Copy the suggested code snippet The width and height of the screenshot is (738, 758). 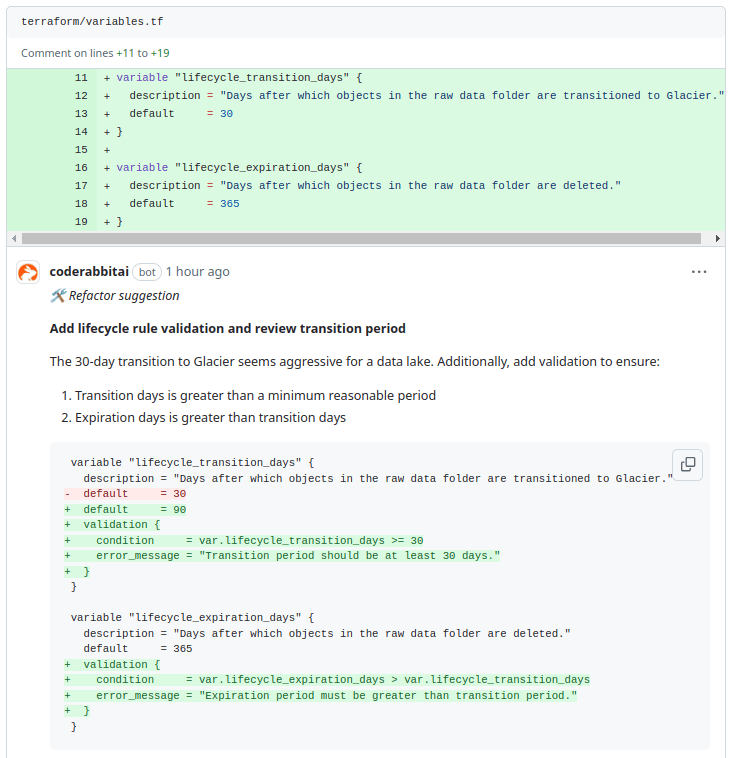click(x=688, y=464)
